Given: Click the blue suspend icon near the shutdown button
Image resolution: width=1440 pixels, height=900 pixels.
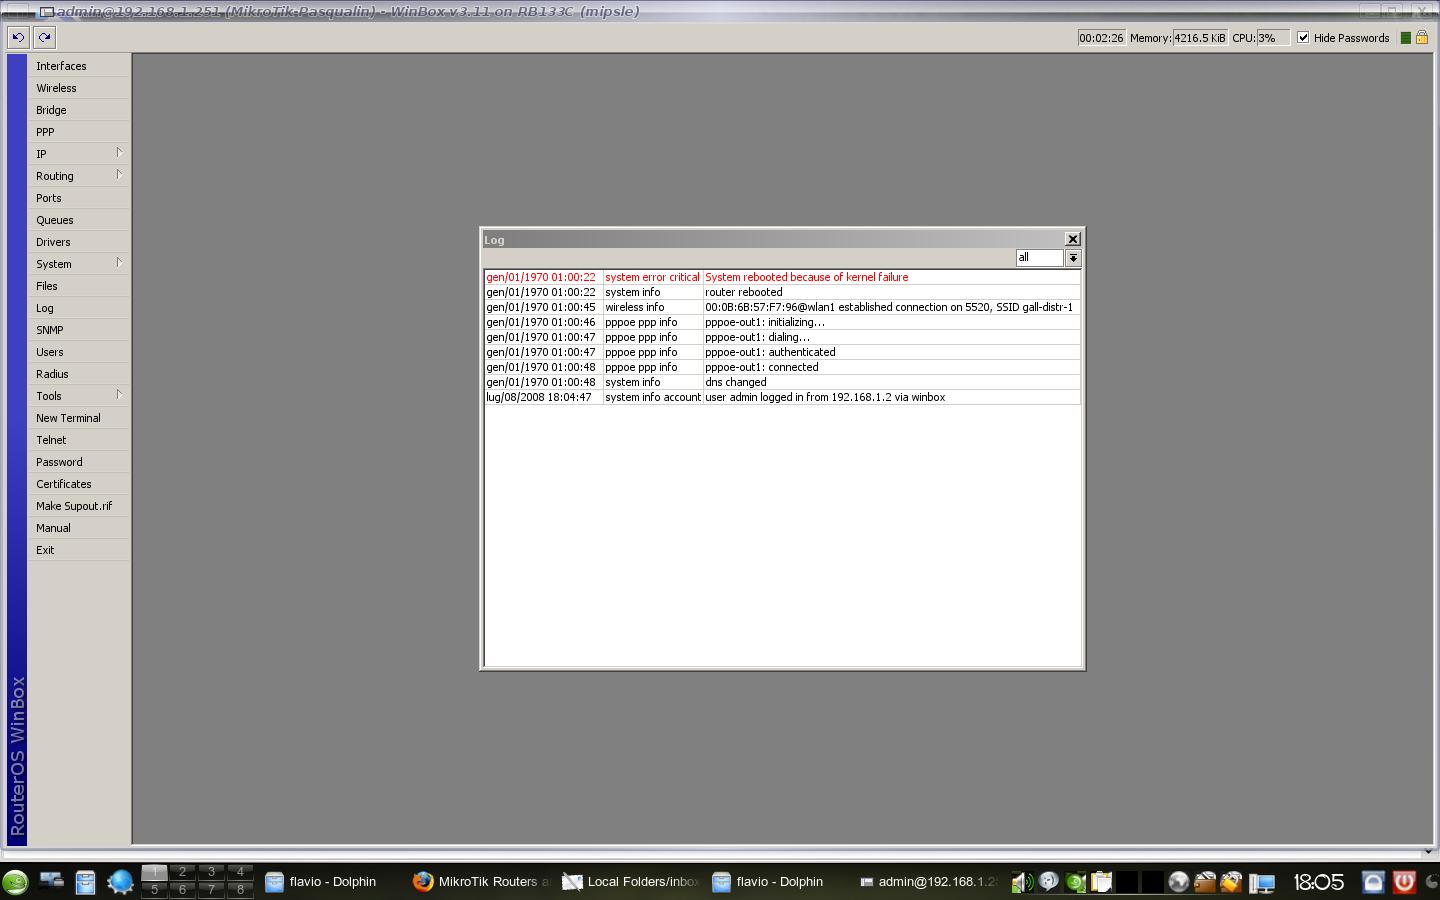Looking at the screenshot, I should [1373, 882].
